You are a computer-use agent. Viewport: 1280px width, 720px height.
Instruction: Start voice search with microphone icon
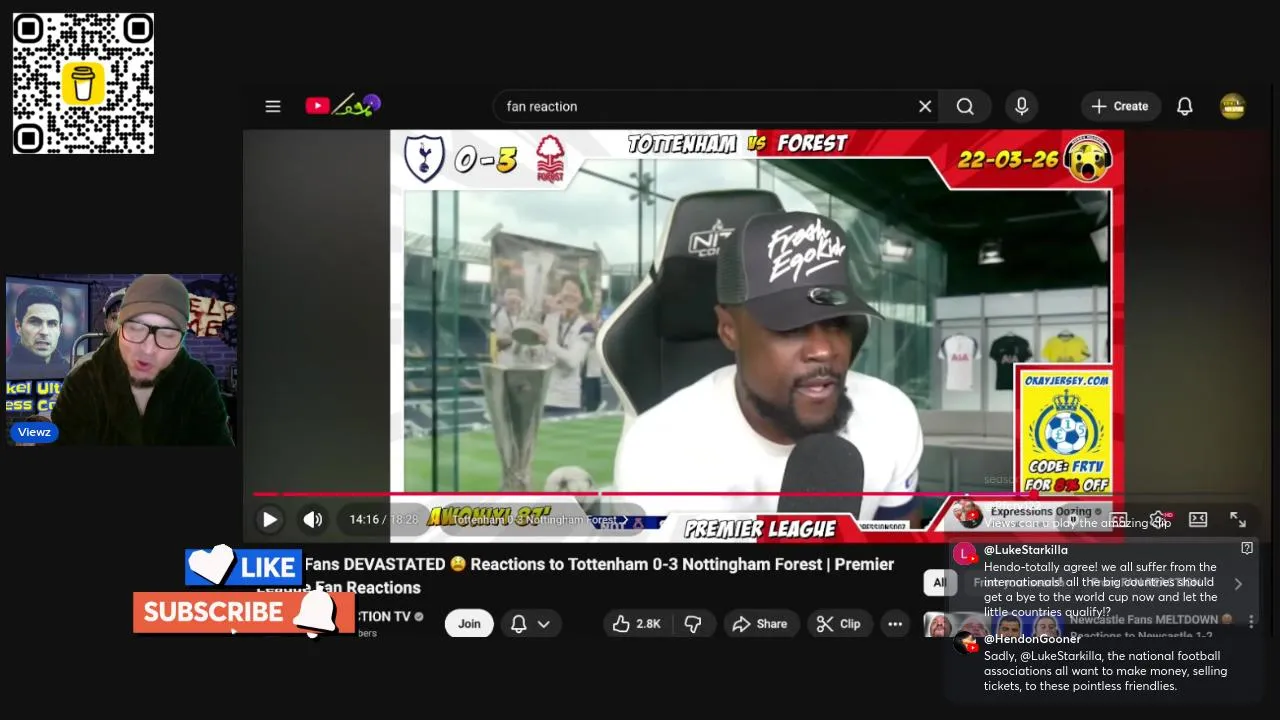coord(1021,106)
